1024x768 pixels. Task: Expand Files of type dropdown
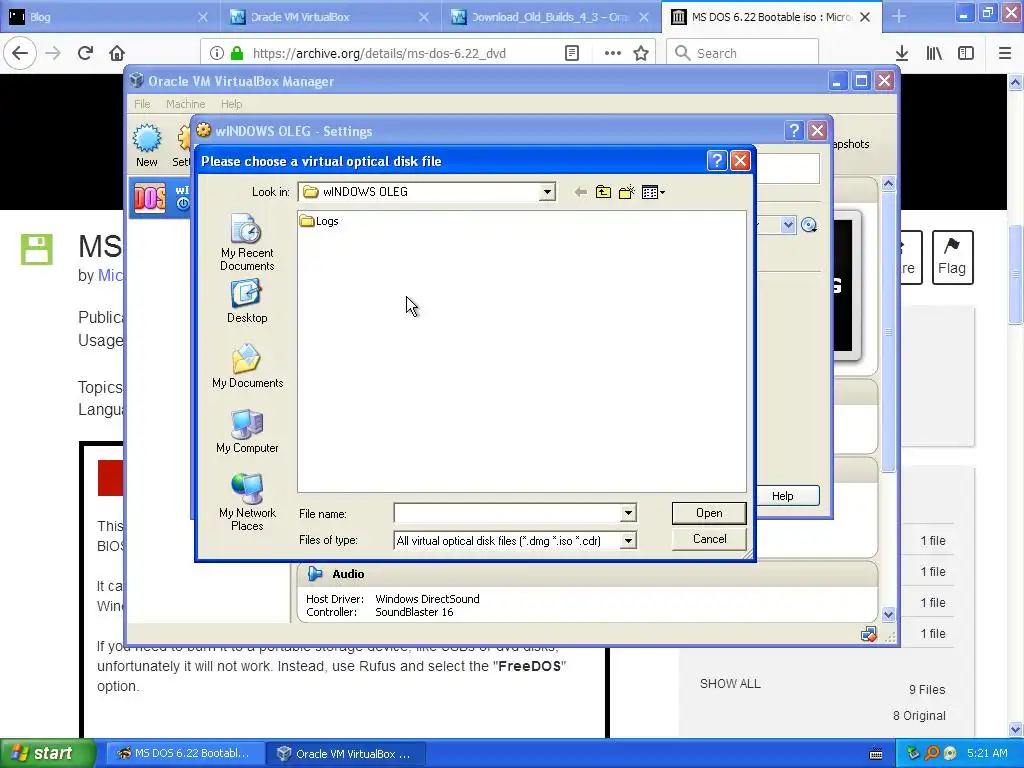point(628,541)
